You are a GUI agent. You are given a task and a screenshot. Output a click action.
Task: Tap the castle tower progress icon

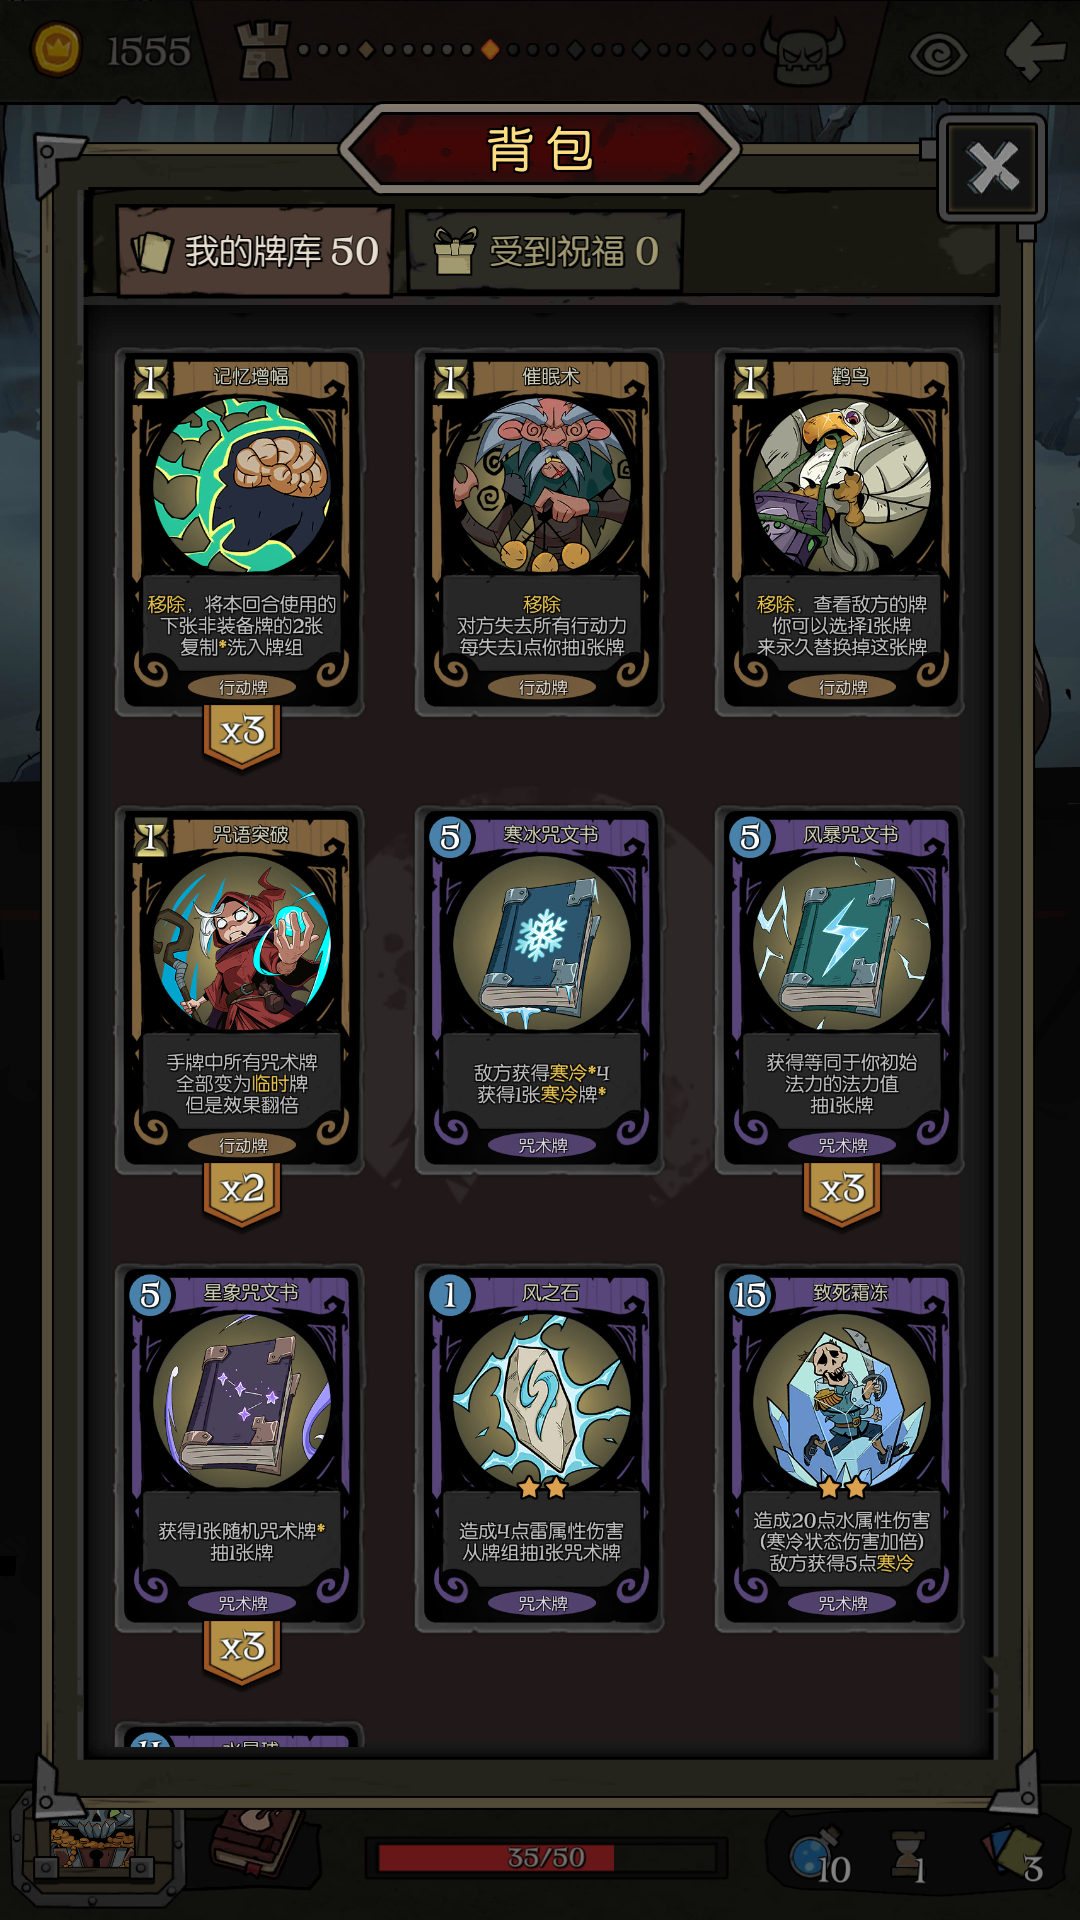[x=263, y=50]
